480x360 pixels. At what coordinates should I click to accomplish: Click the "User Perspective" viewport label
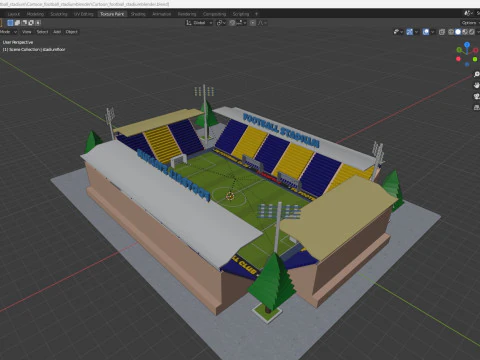point(18,42)
